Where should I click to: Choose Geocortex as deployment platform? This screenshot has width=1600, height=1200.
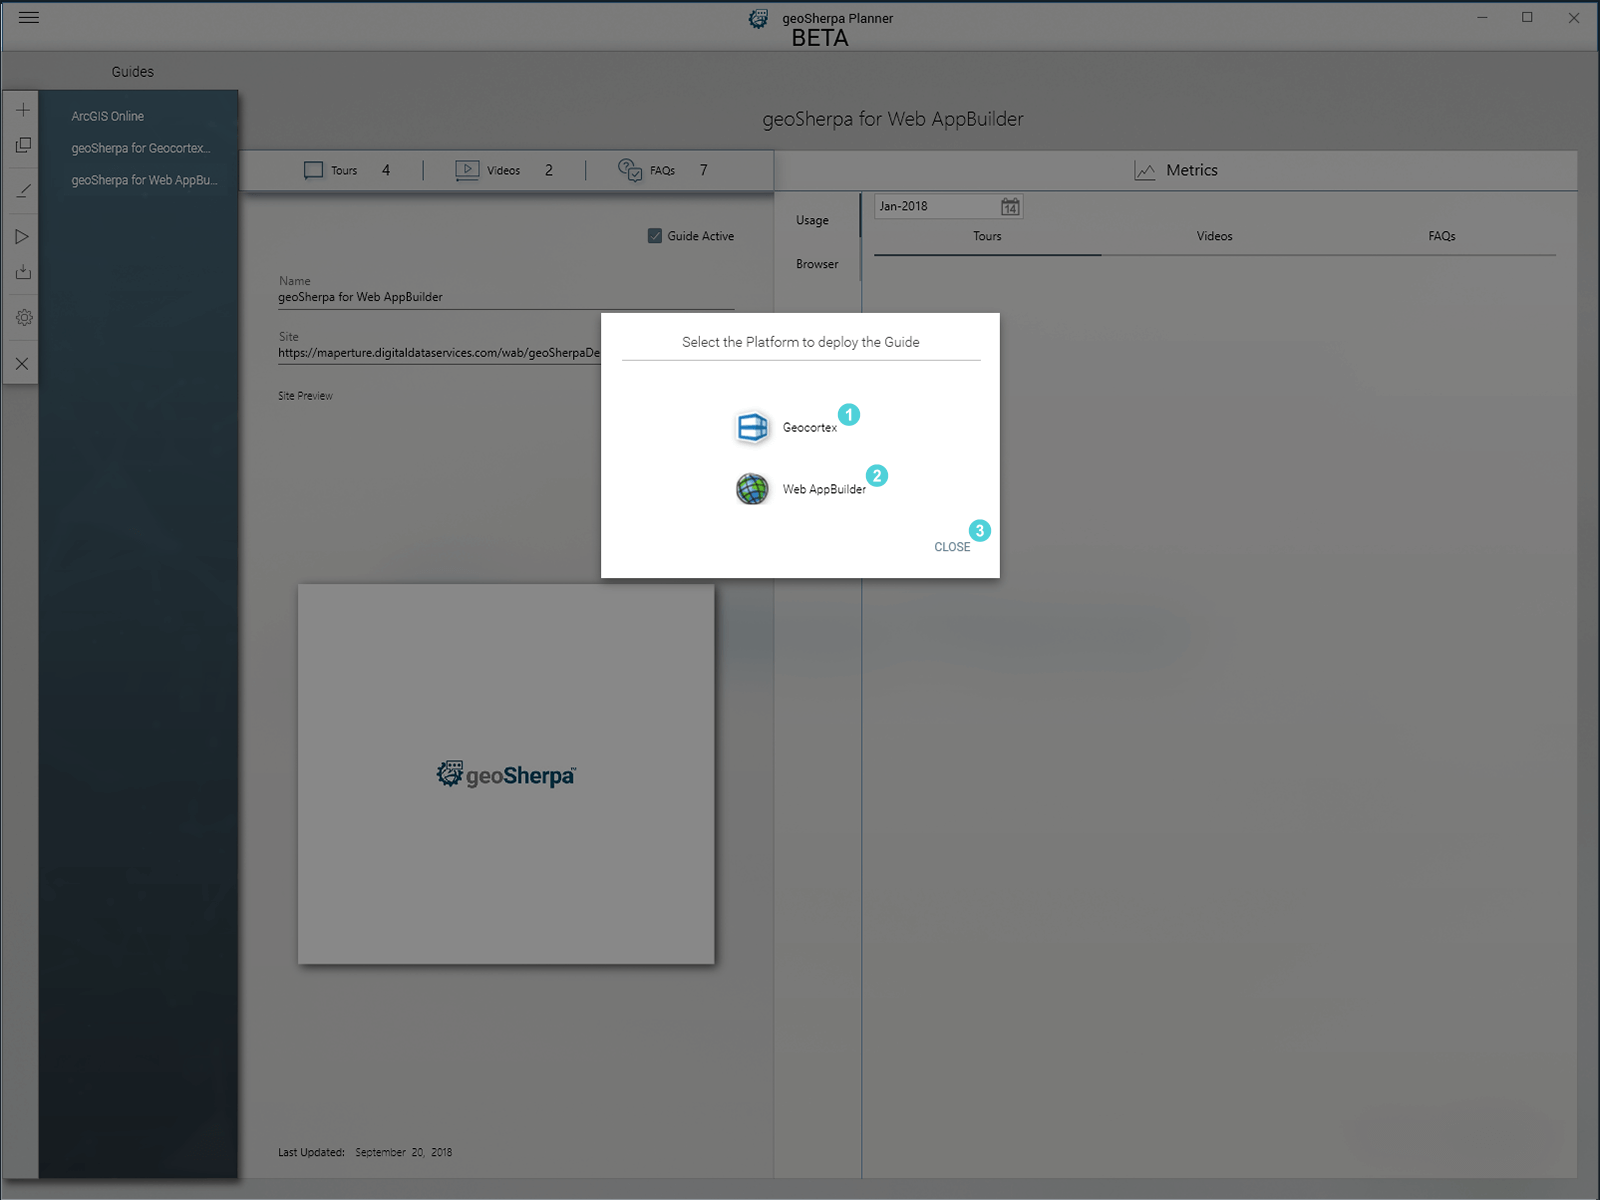point(810,428)
